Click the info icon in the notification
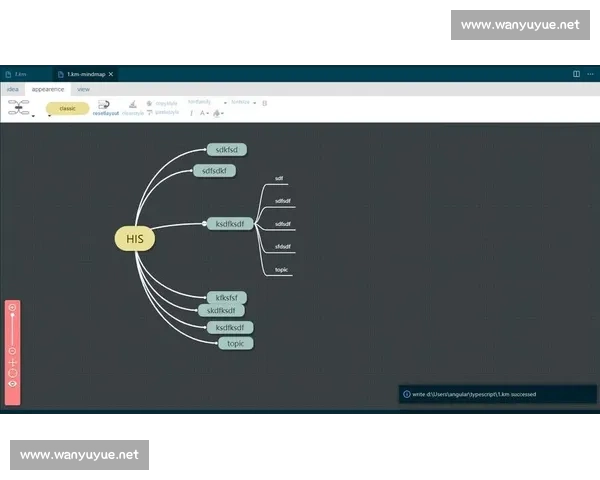The height and width of the screenshot is (480, 600). tap(406, 394)
